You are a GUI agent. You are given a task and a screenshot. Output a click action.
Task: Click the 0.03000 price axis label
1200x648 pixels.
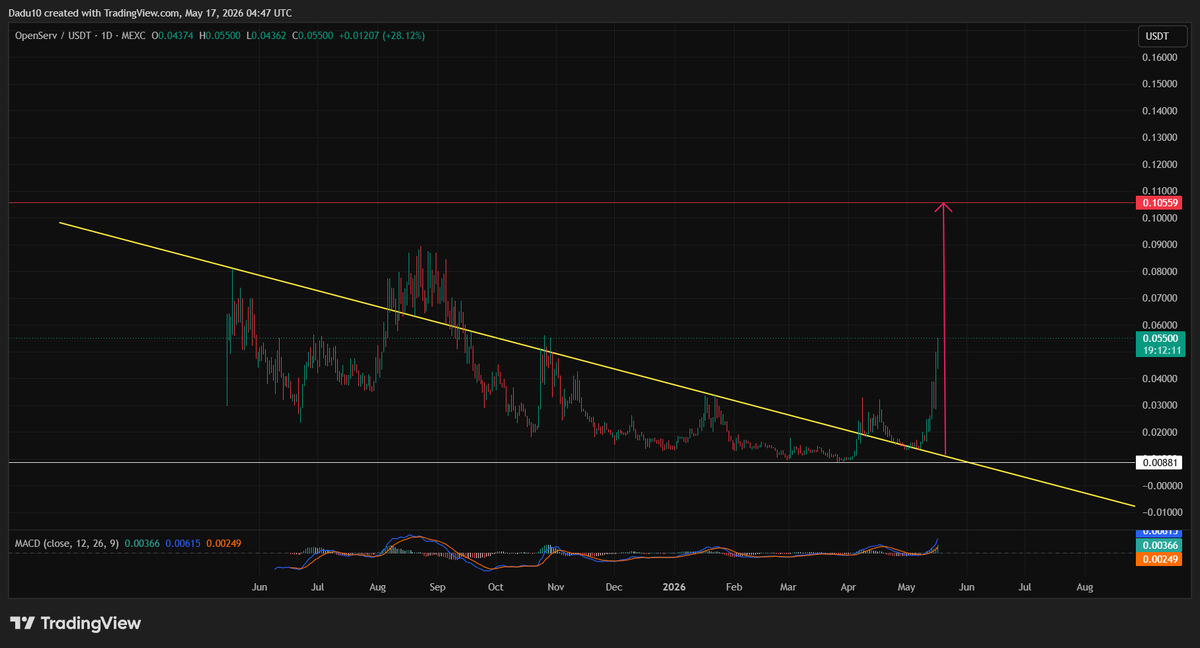1160,406
